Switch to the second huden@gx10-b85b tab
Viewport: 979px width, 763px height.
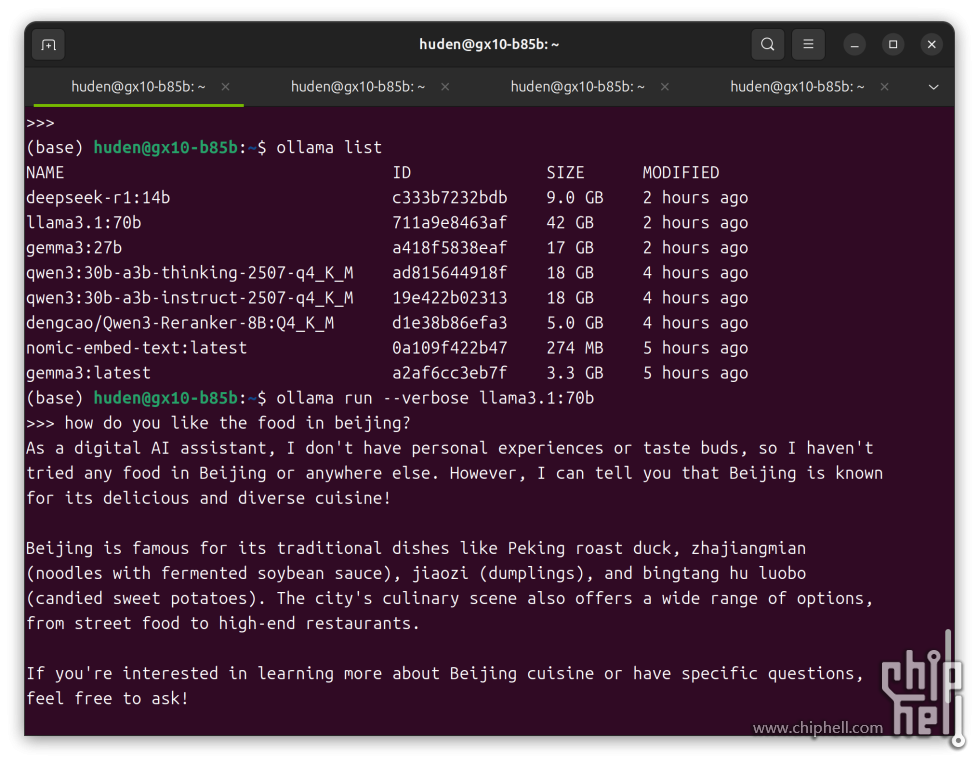358,87
